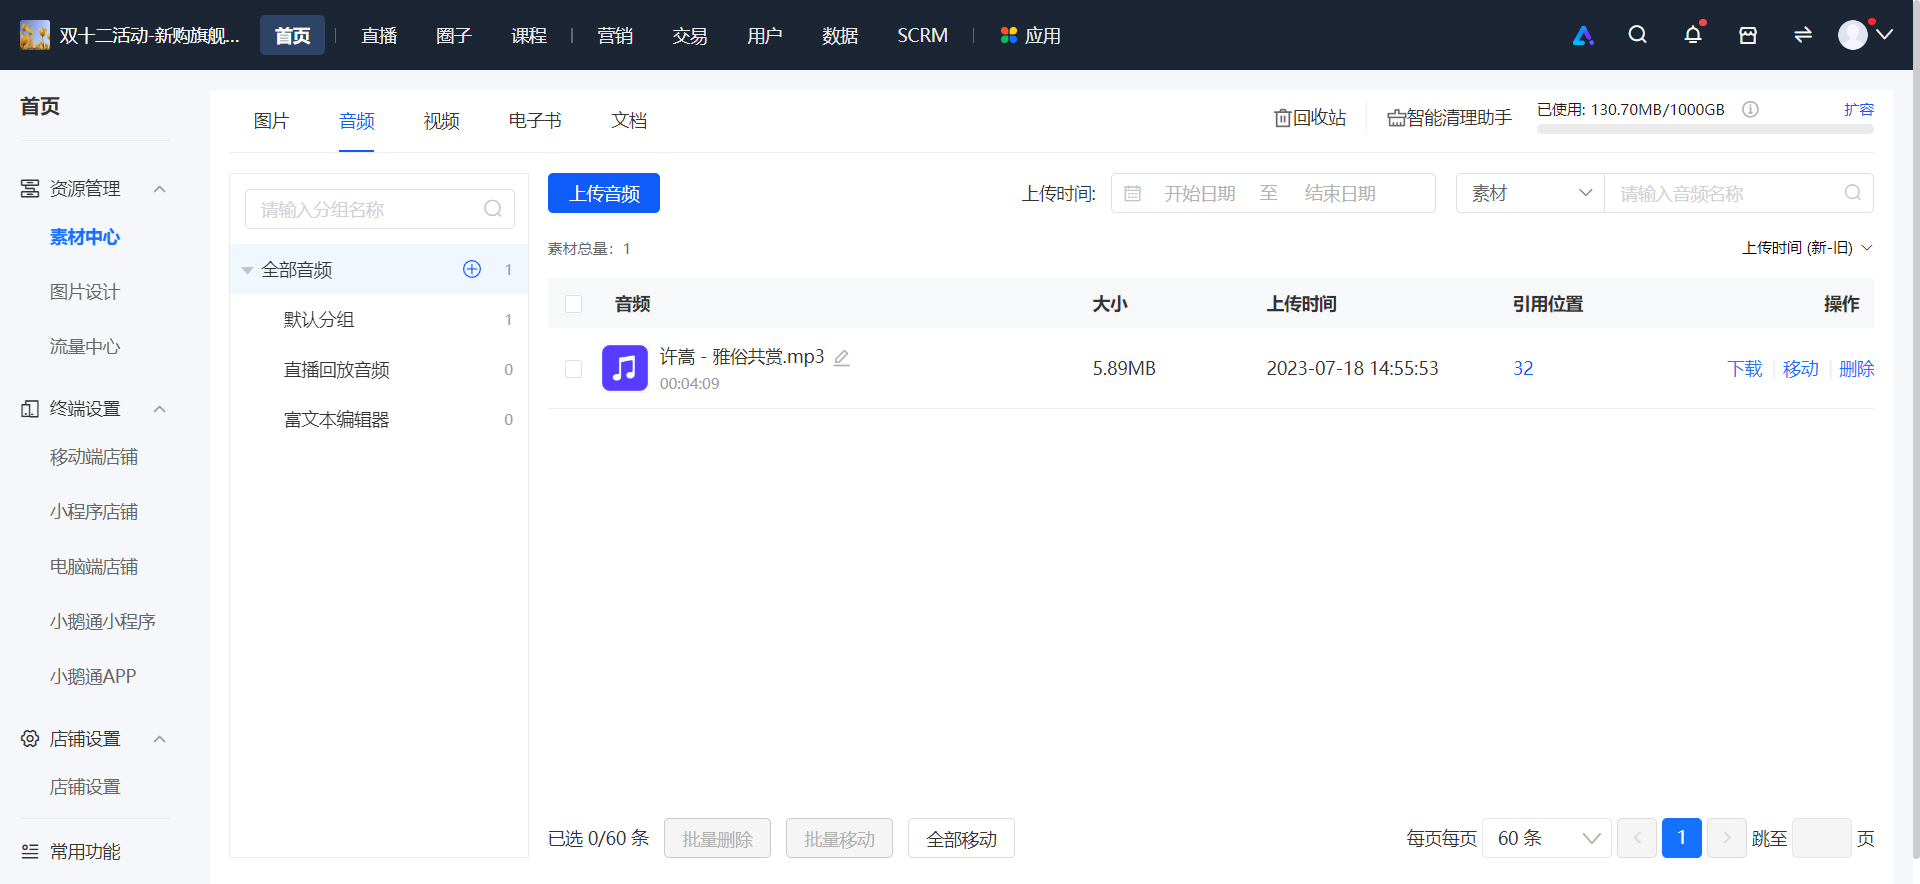The width and height of the screenshot is (1920, 884).
Task: Open the user avatar menu
Action: click(1865, 35)
